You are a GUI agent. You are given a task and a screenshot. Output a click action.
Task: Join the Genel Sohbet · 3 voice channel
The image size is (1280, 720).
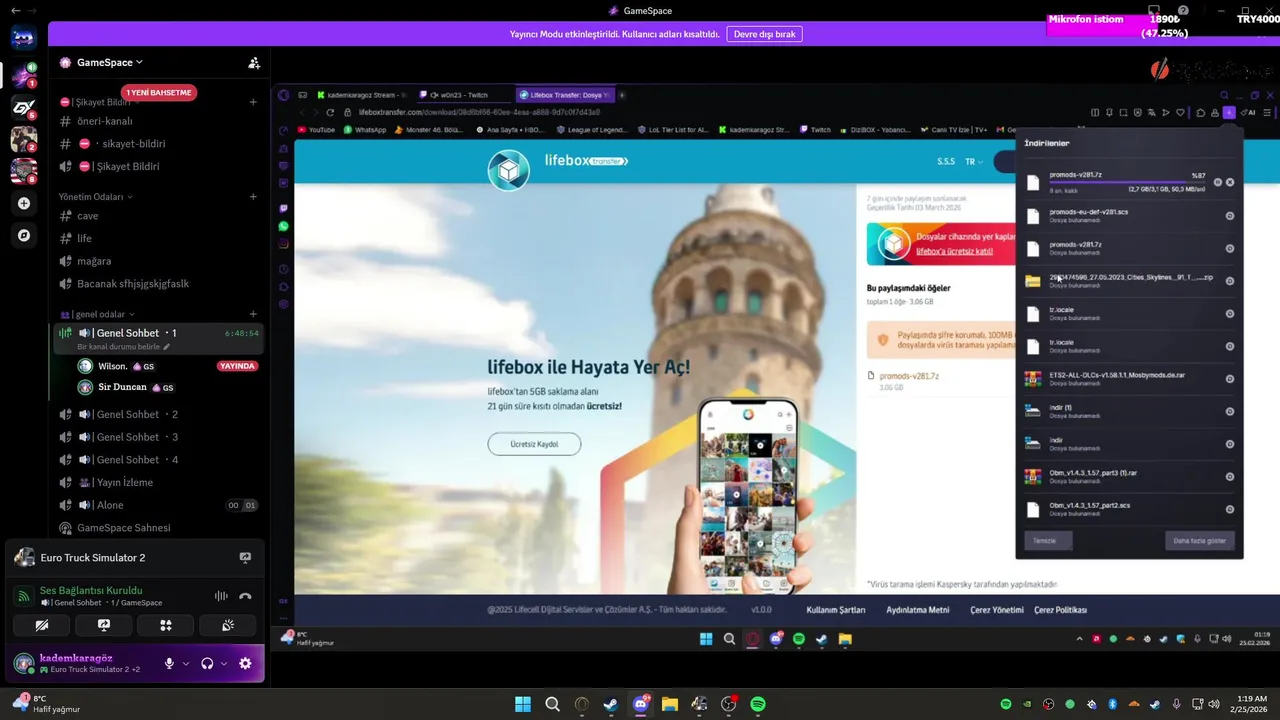pyautogui.click(x=158, y=437)
